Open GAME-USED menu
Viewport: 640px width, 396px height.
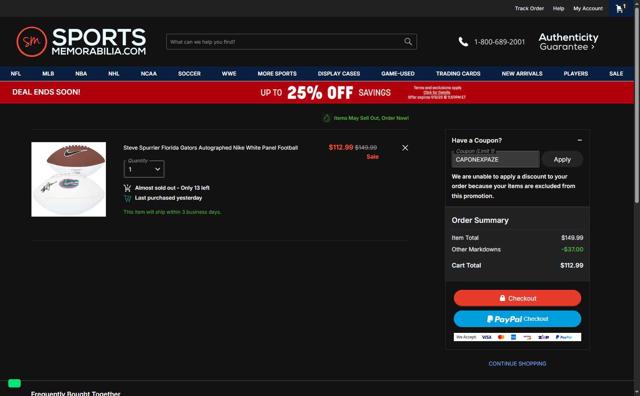398,73
